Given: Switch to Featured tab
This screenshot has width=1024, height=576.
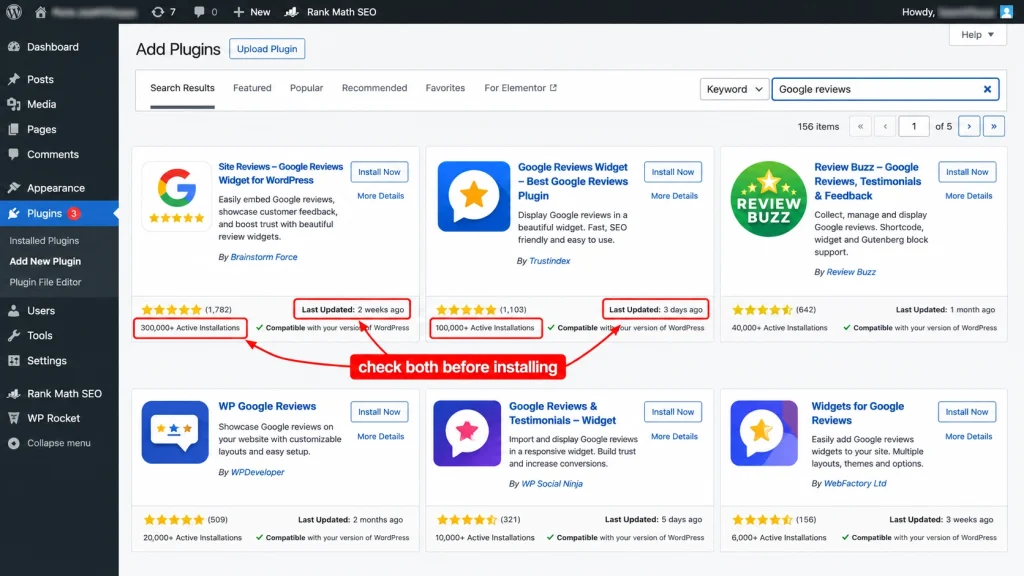Looking at the screenshot, I should point(252,88).
